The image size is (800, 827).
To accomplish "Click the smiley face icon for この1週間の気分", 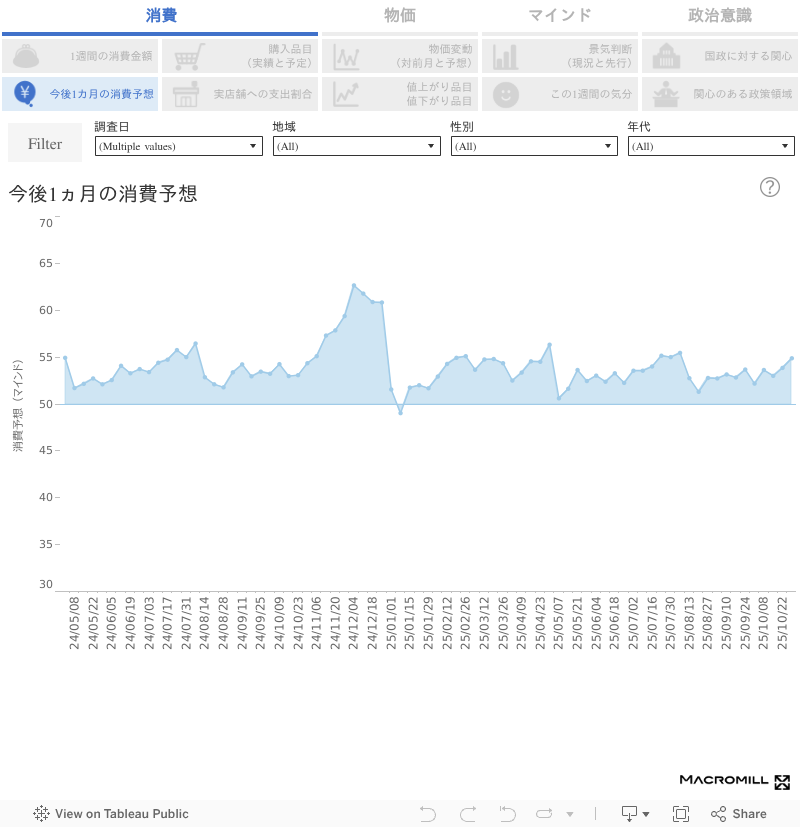I will tap(506, 95).
